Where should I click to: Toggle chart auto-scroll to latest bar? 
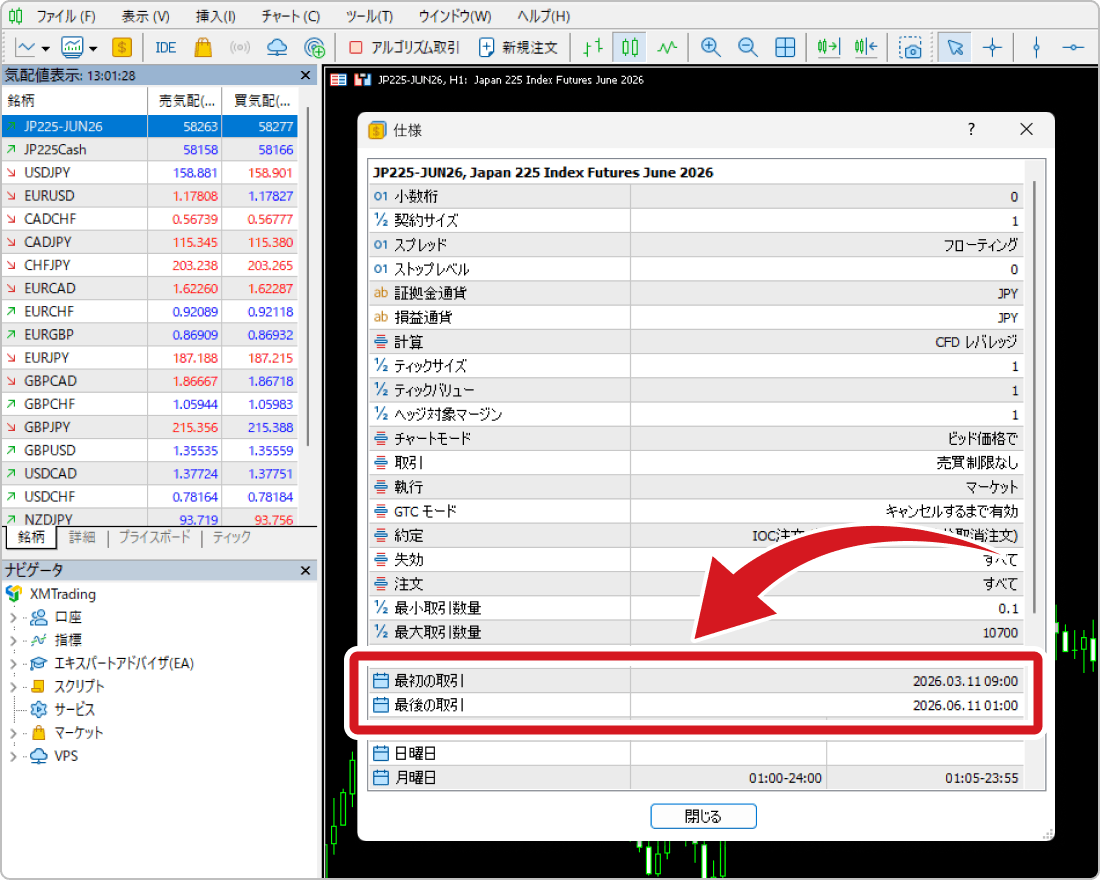click(x=828, y=47)
